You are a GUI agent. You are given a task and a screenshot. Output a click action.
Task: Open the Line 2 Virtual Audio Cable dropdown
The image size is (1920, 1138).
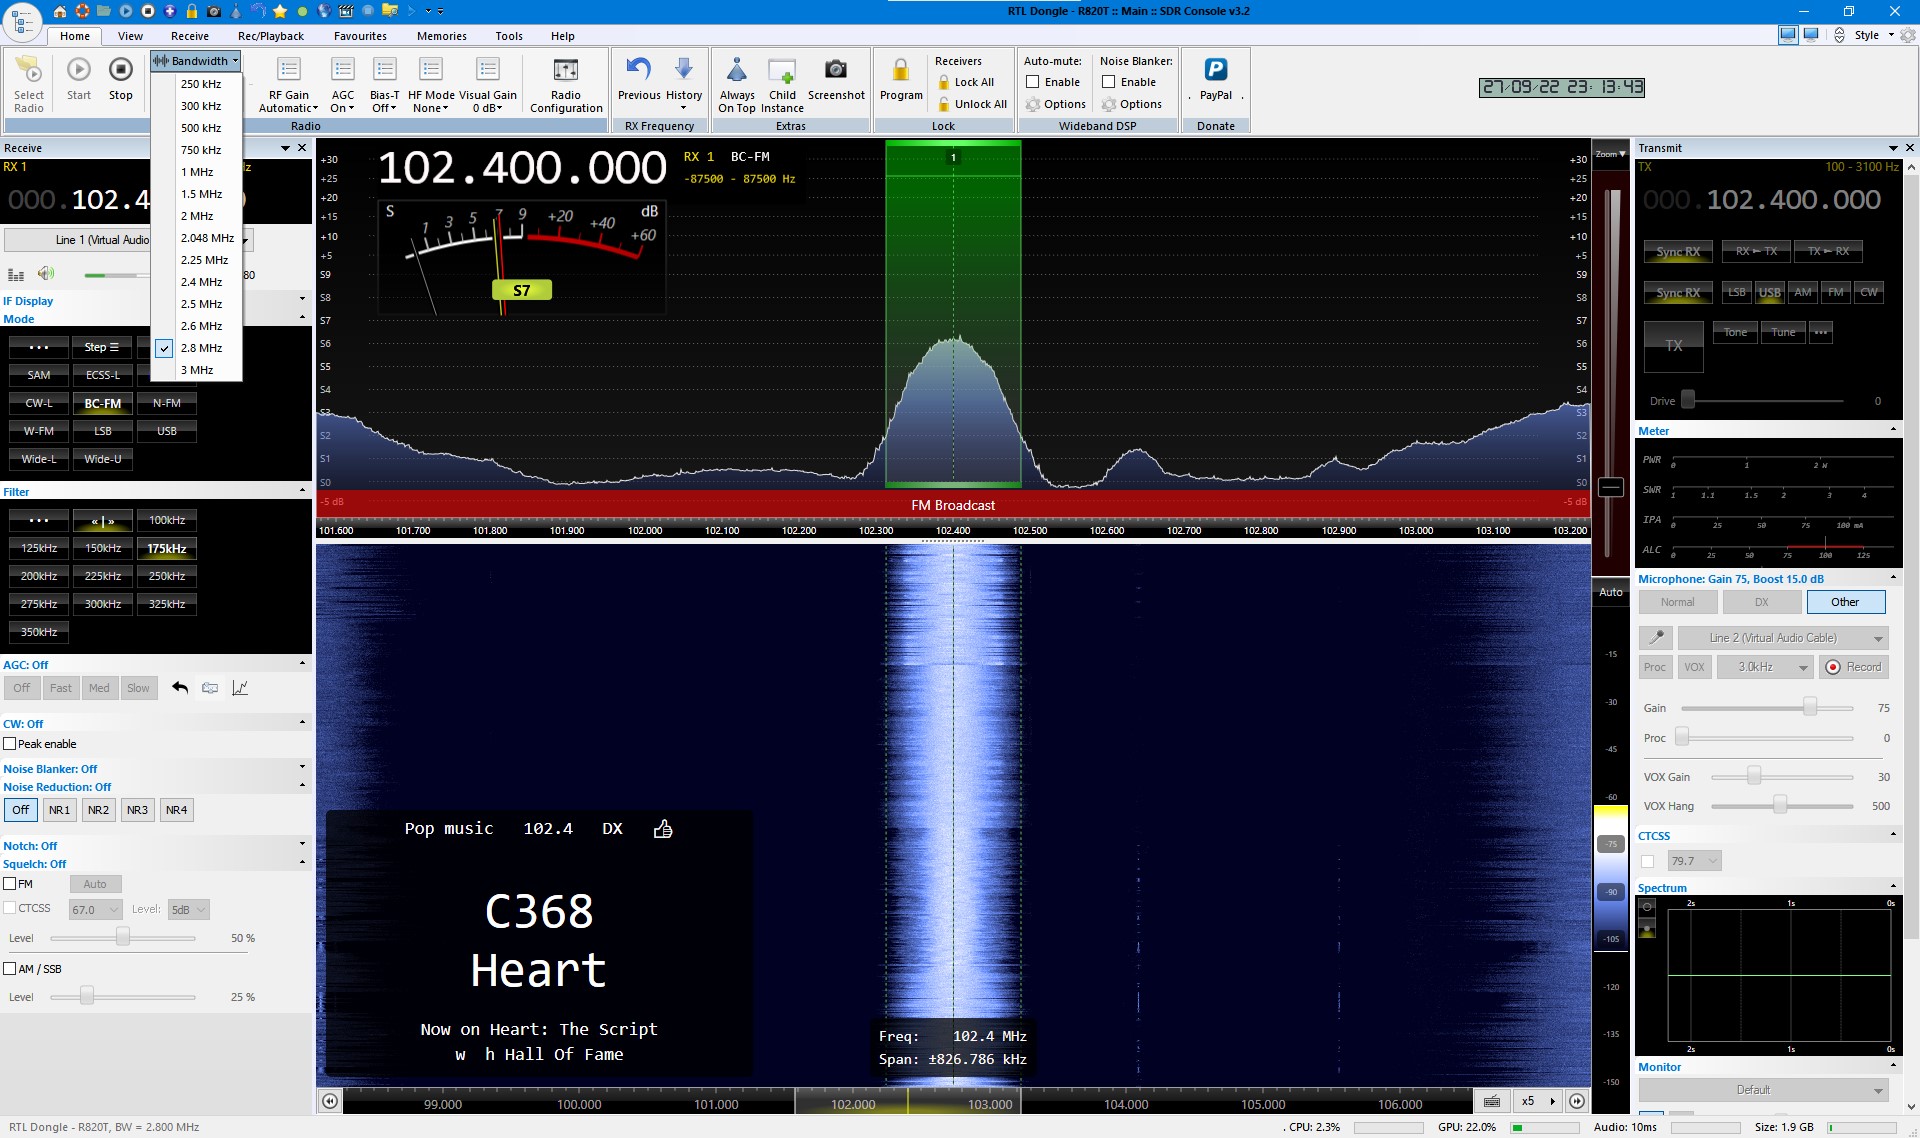click(1782, 638)
